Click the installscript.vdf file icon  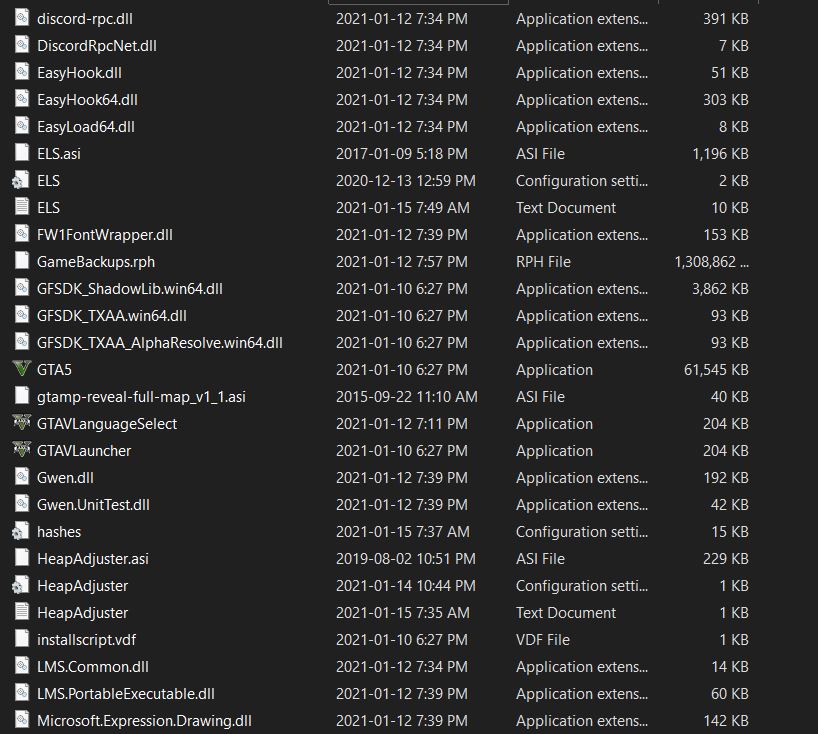click(21, 640)
